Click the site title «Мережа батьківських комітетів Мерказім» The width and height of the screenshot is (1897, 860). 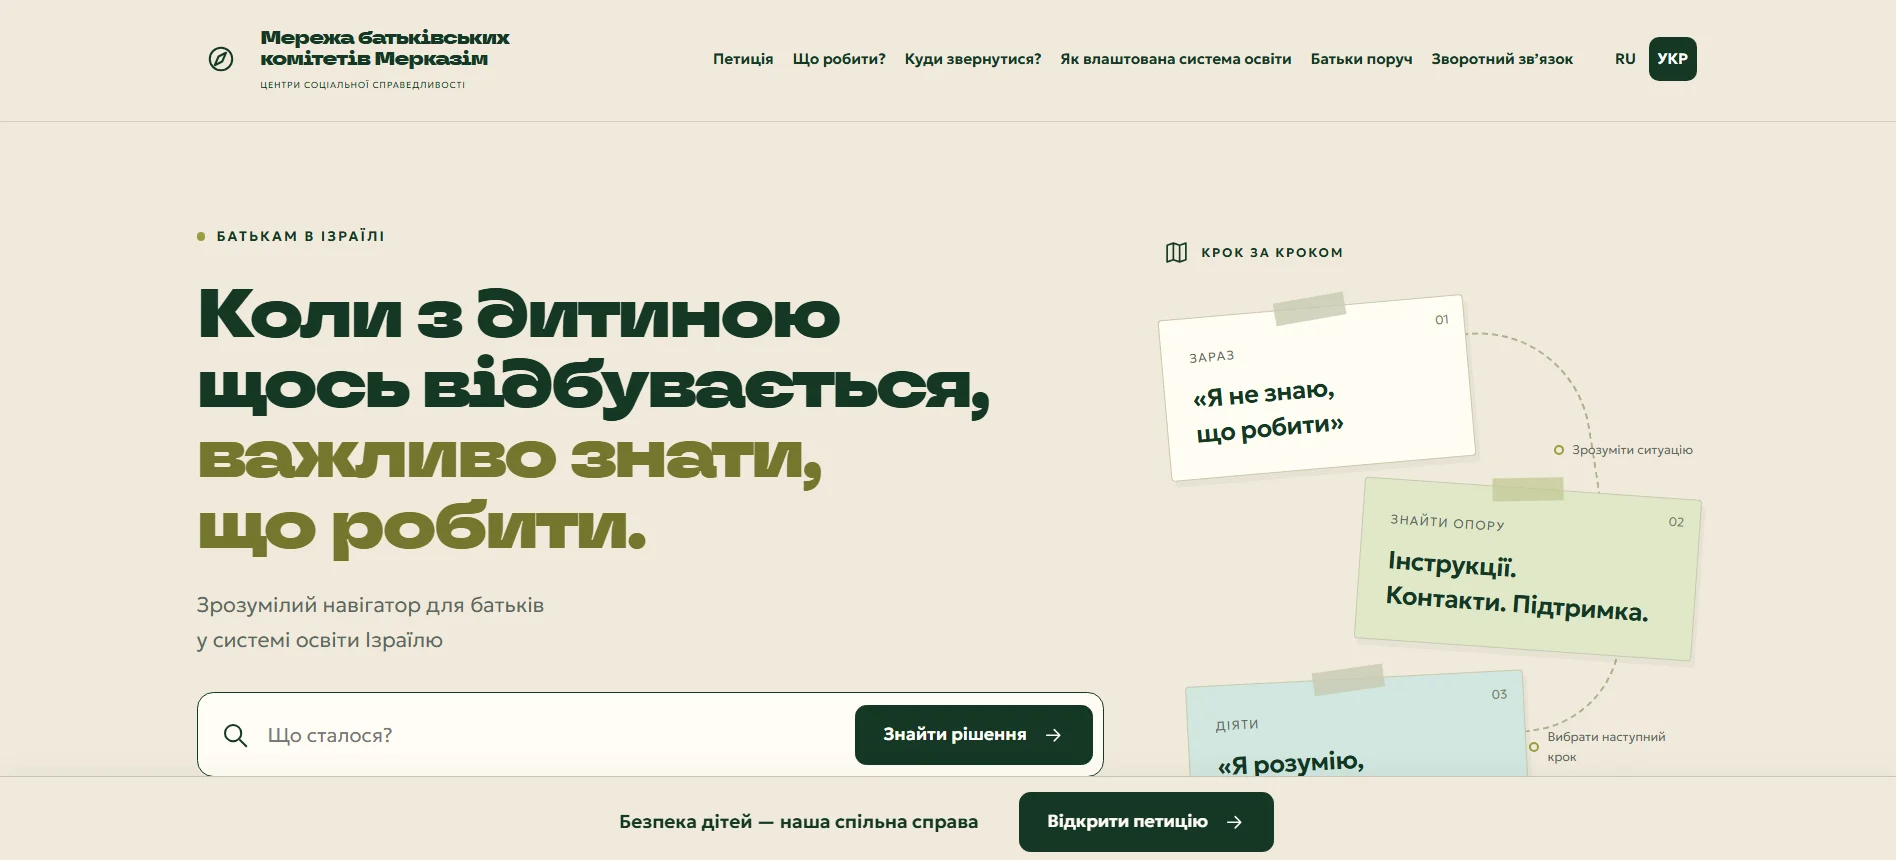tap(385, 48)
